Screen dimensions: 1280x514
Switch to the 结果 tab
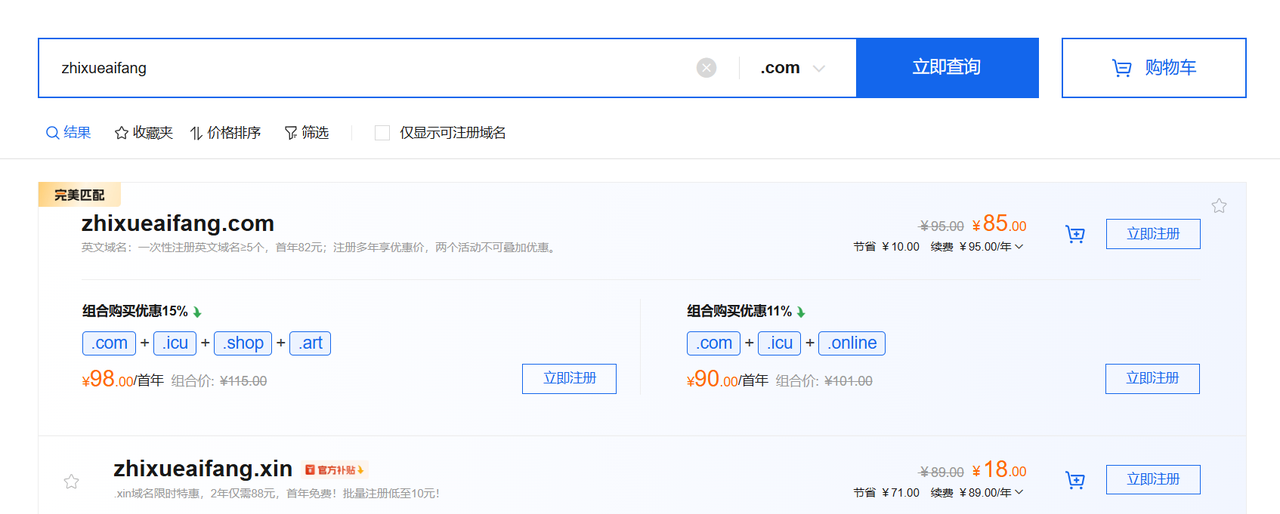68,133
